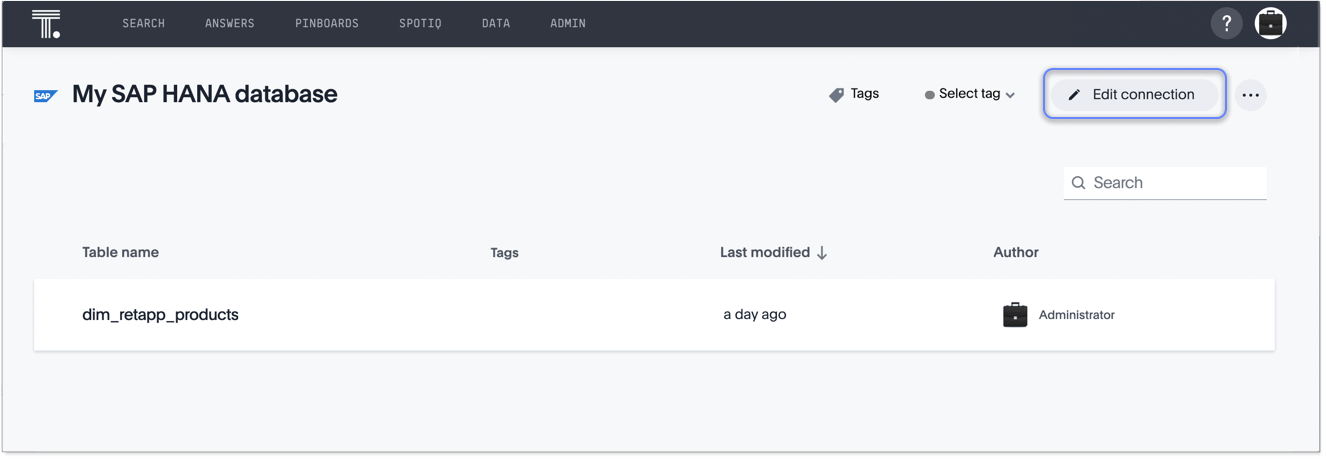1326x460 pixels.
Task: Click the Tags label icon
Action: tap(837, 95)
